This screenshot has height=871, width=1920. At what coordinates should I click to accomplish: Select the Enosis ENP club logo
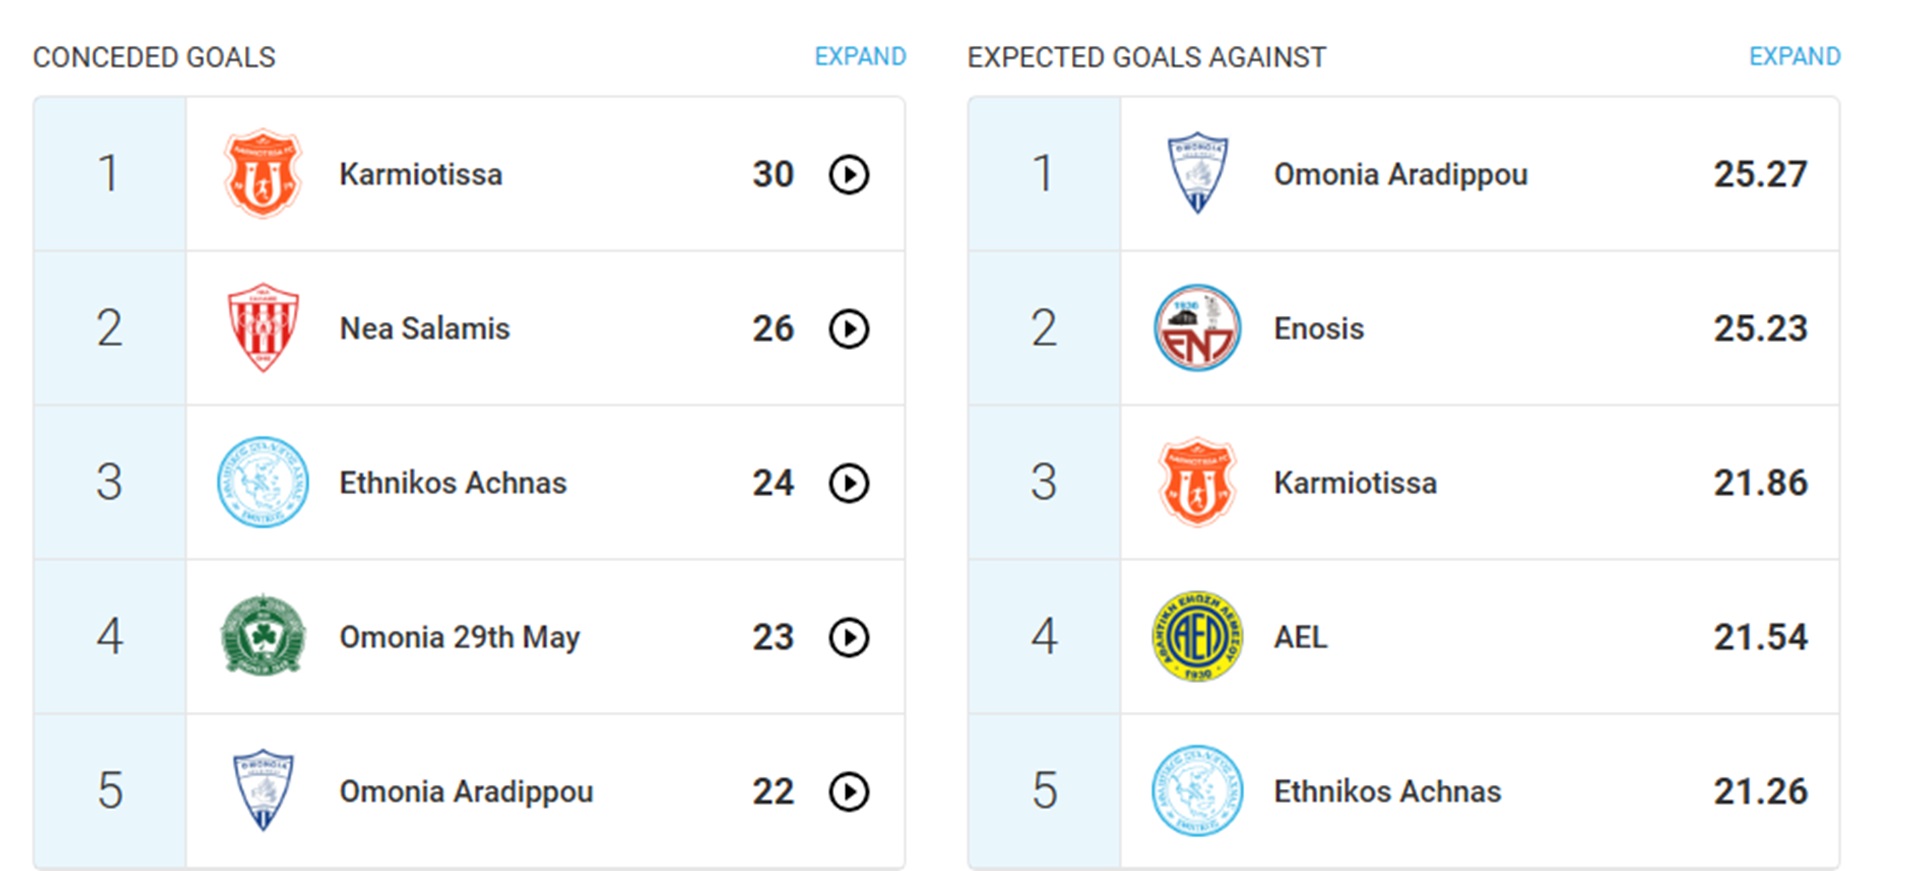pyautogui.click(x=1196, y=328)
